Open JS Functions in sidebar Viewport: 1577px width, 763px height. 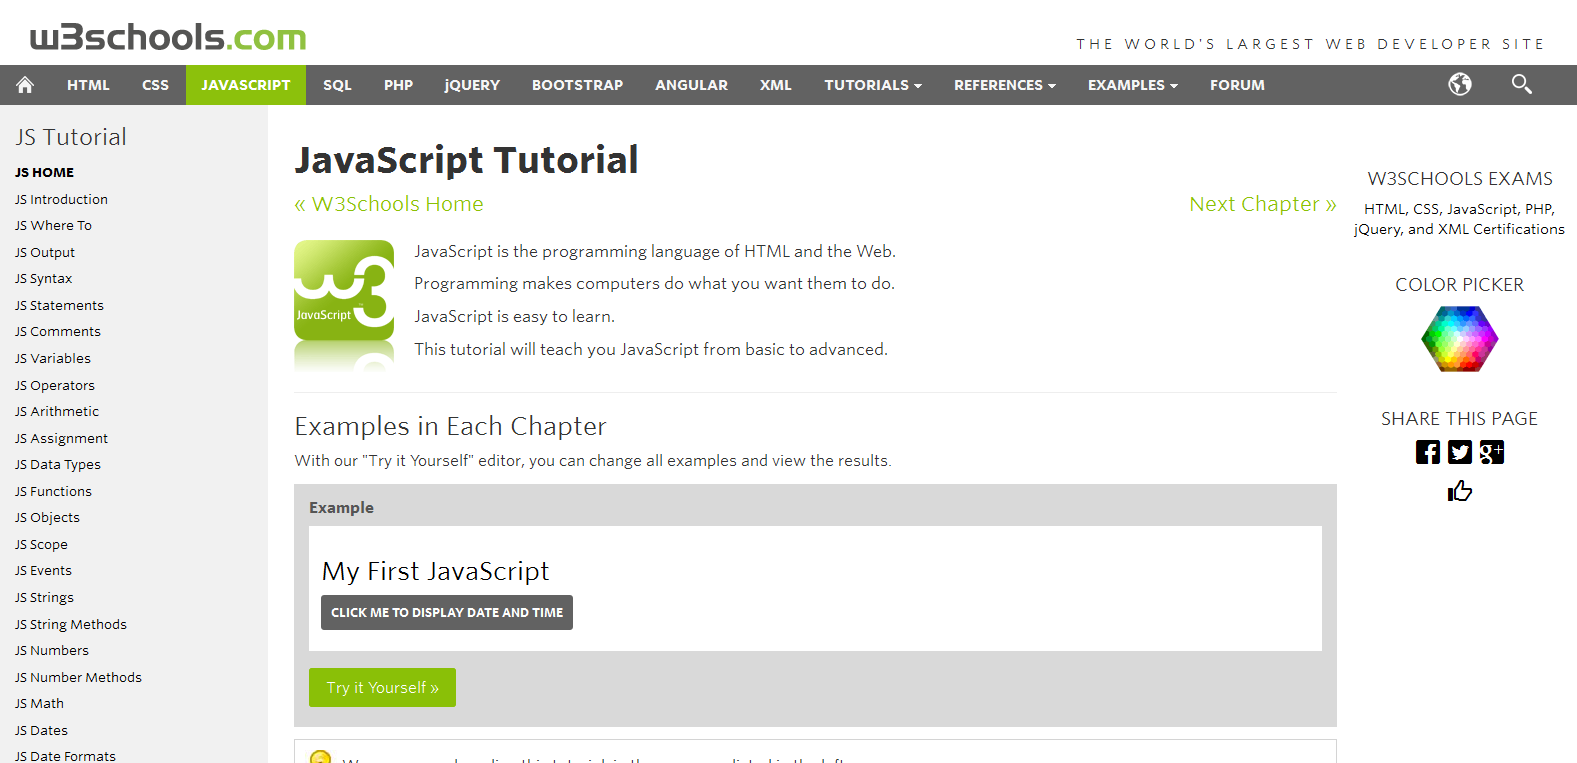coord(53,491)
